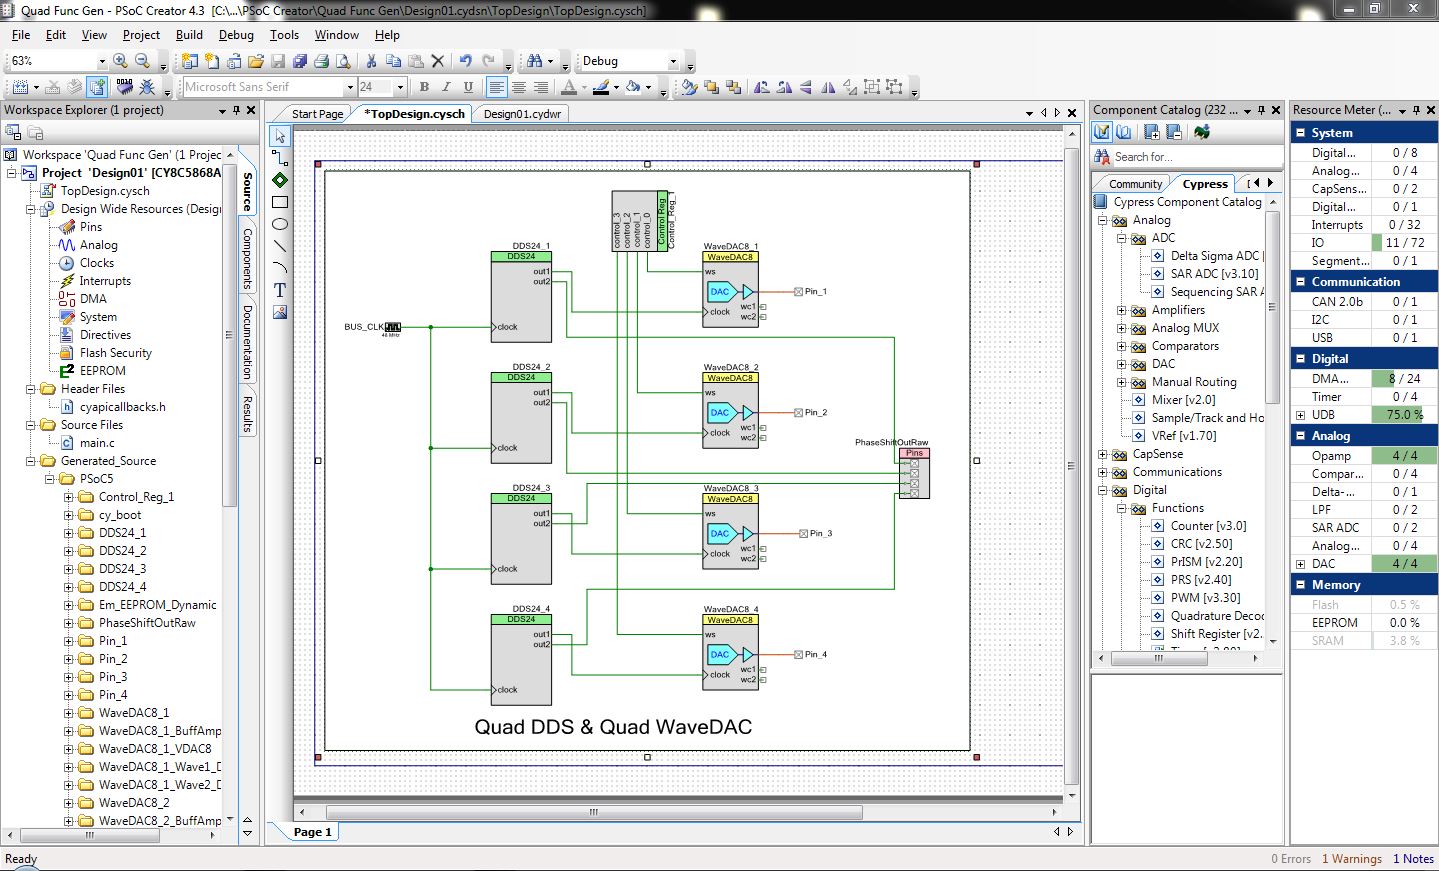This screenshot has height=871, width=1439.
Task: Open the font name dropdown
Action: click(350, 87)
